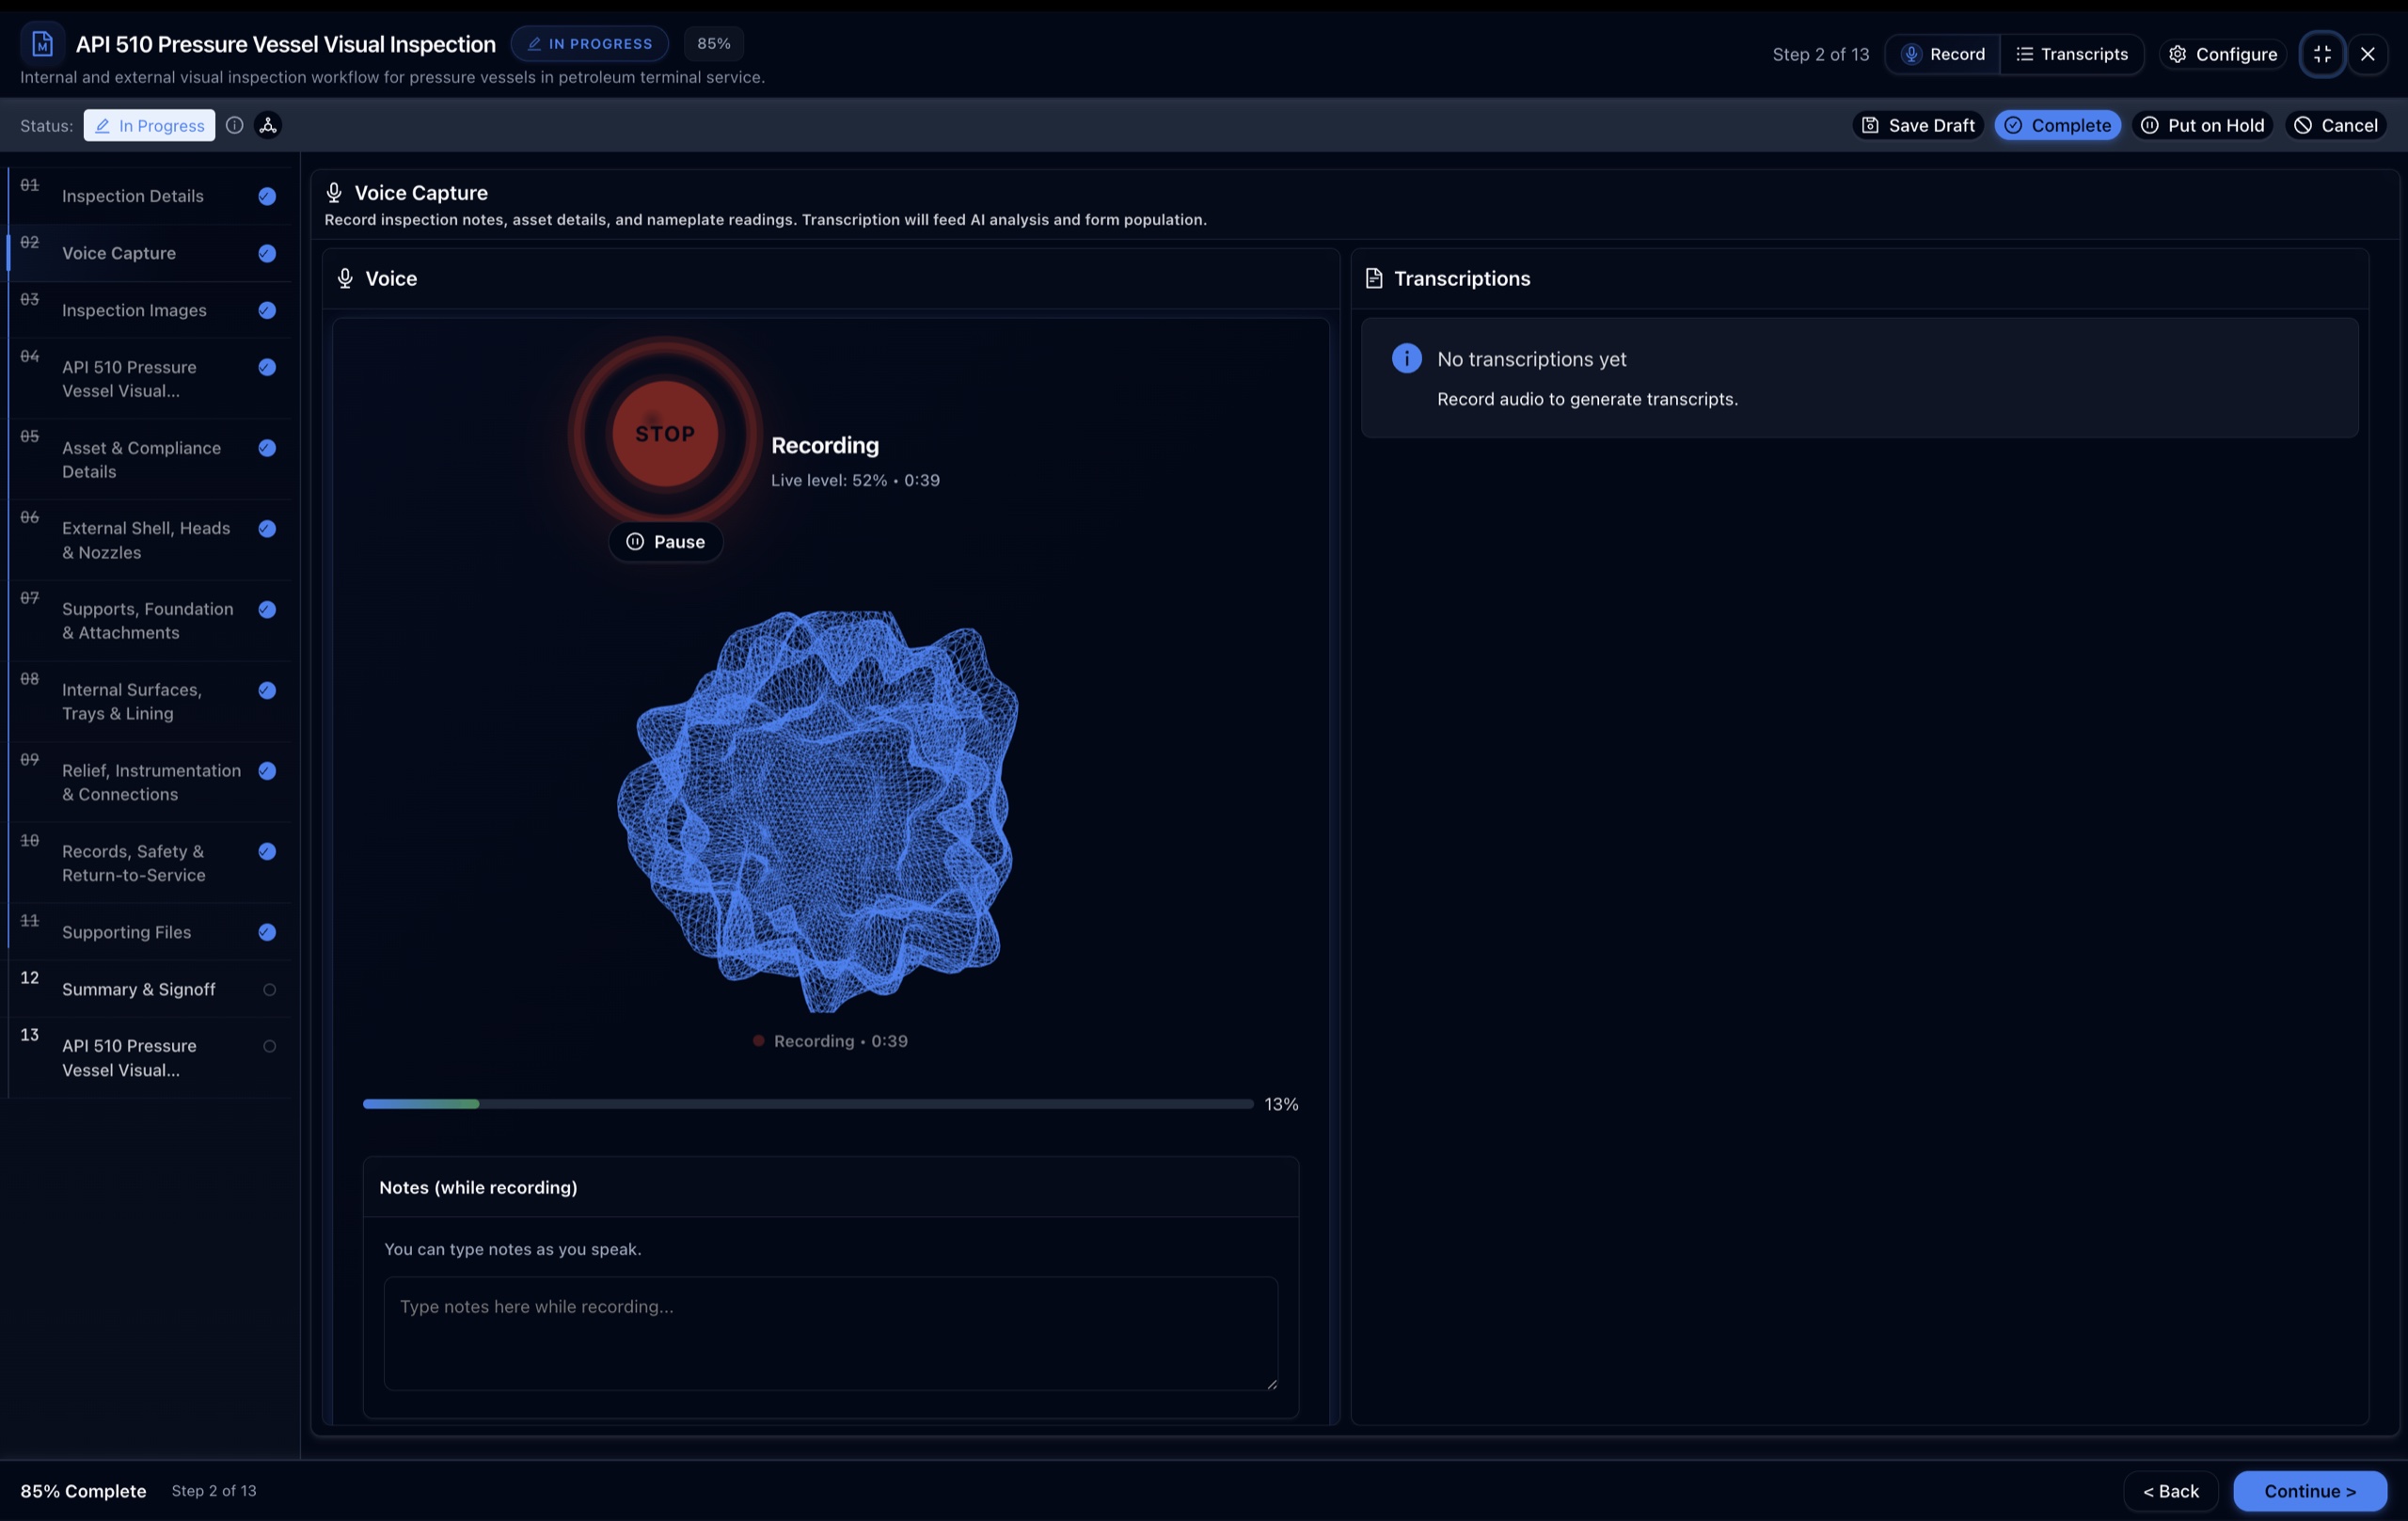
Task: Open Internal Surfaces, Trays & Lining step
Action: (x=150, y=702)
